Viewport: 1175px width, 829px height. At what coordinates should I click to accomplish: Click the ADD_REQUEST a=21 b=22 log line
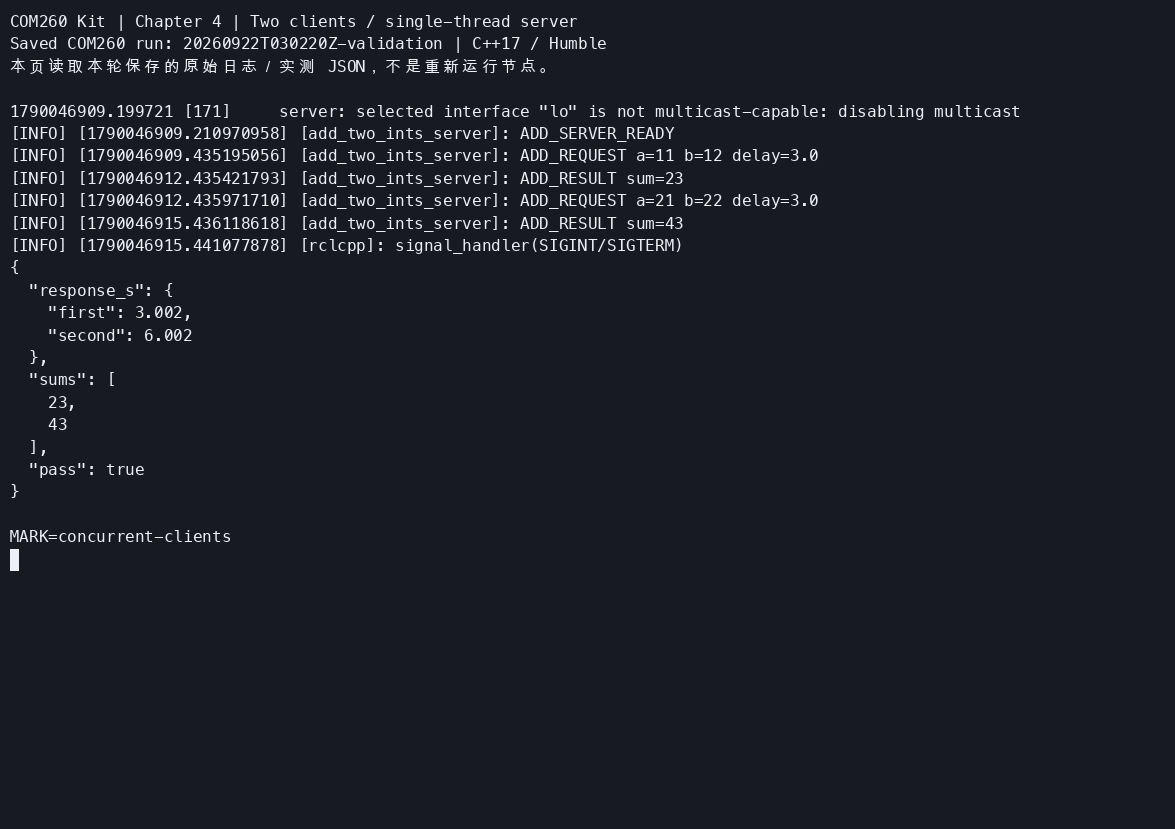[x=414, y=201]
